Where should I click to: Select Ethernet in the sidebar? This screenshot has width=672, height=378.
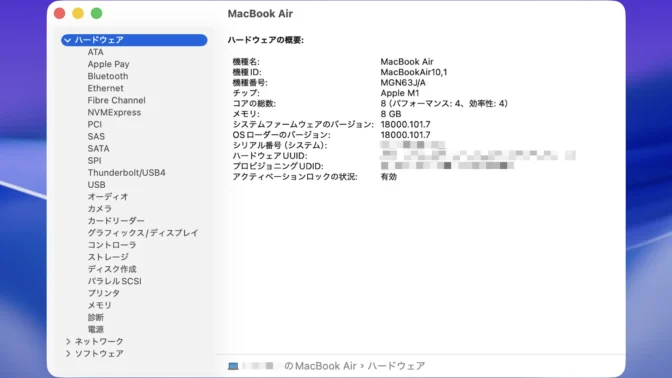click(x=105, y=88)
